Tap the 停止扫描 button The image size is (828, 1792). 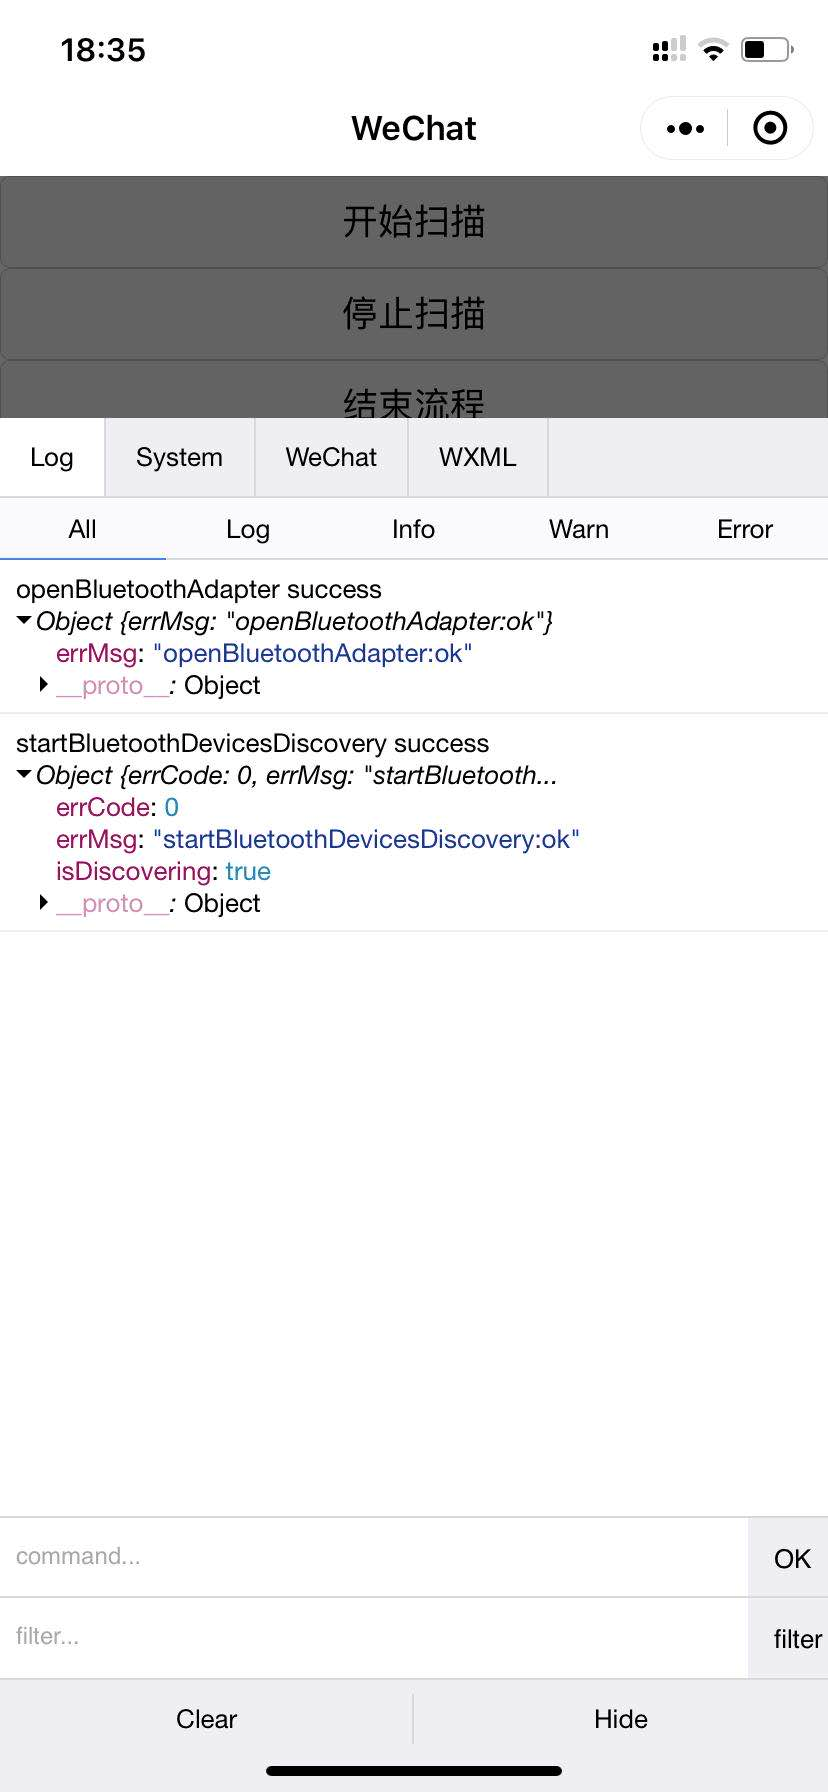(x=414, y=313)
